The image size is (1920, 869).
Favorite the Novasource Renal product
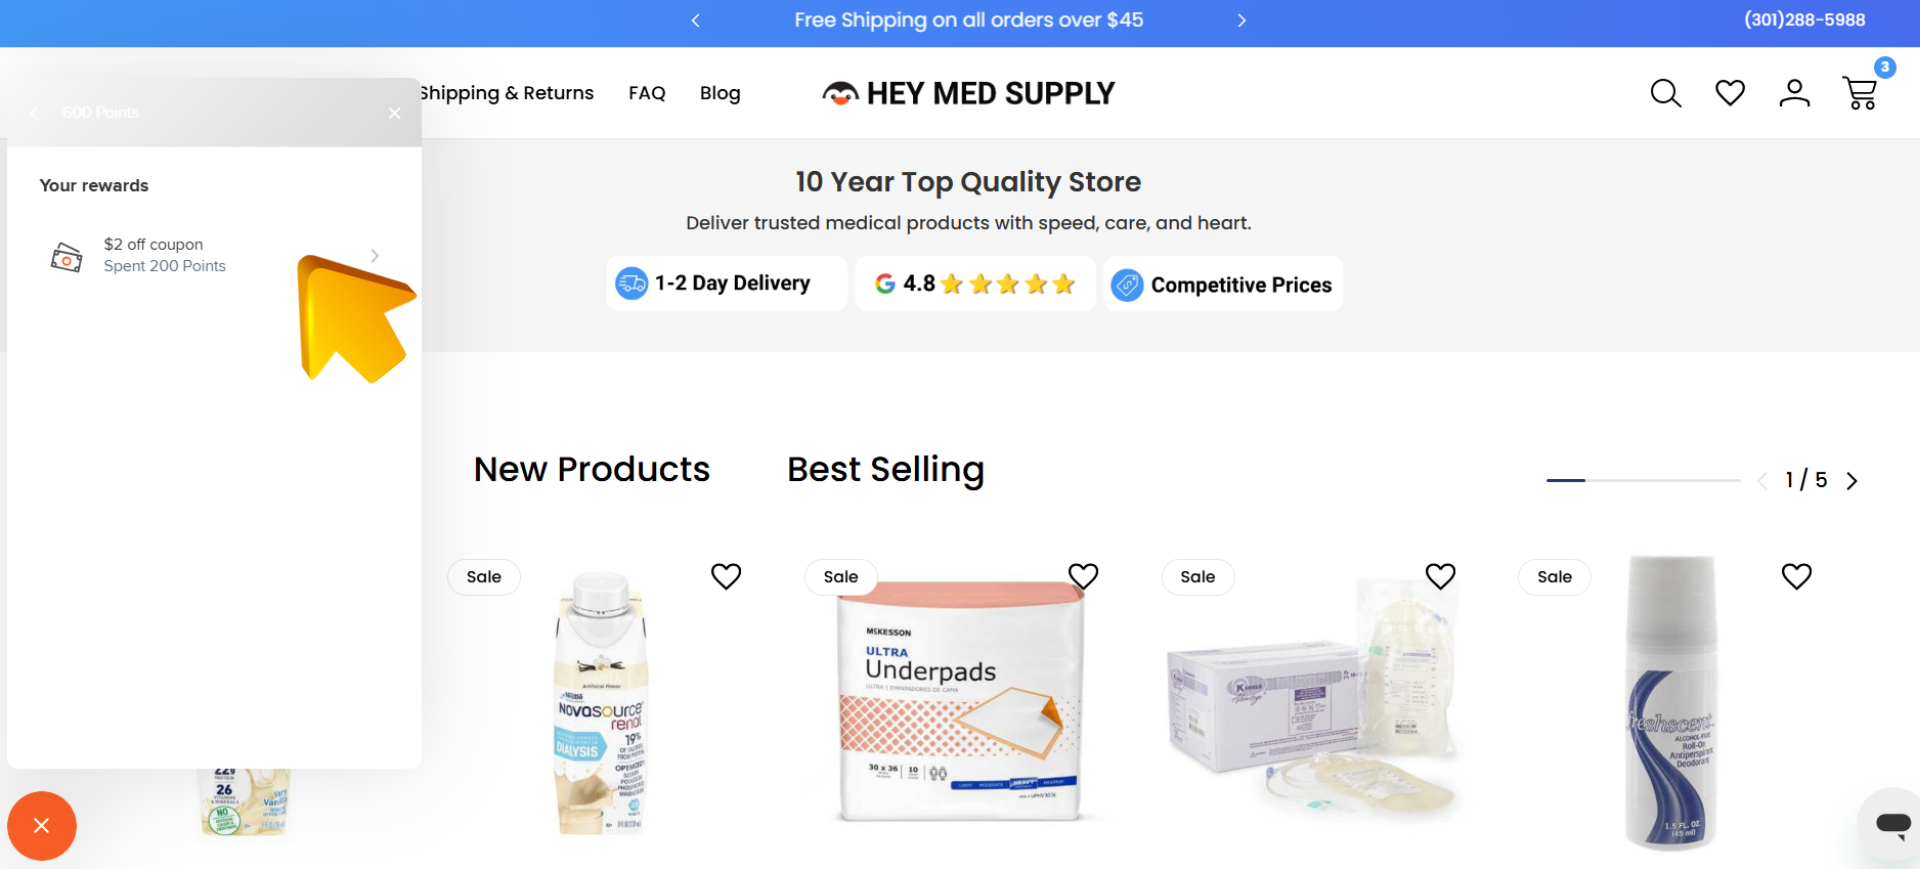[726, 576]
